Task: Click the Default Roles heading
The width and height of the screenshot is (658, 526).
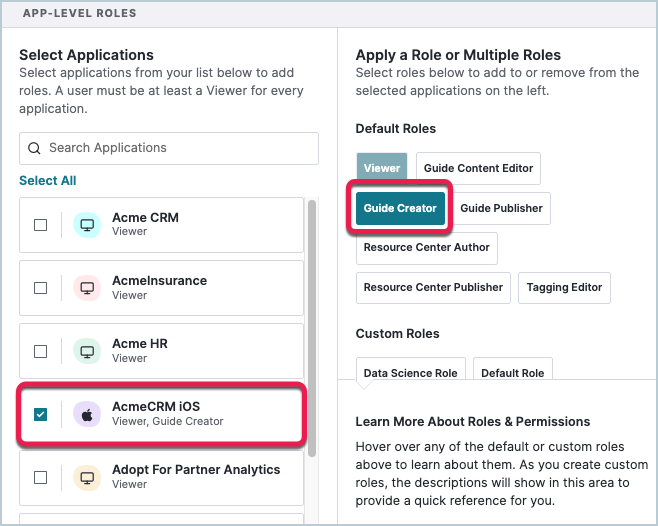Action: pyautogui.click(x=396, y=128)
